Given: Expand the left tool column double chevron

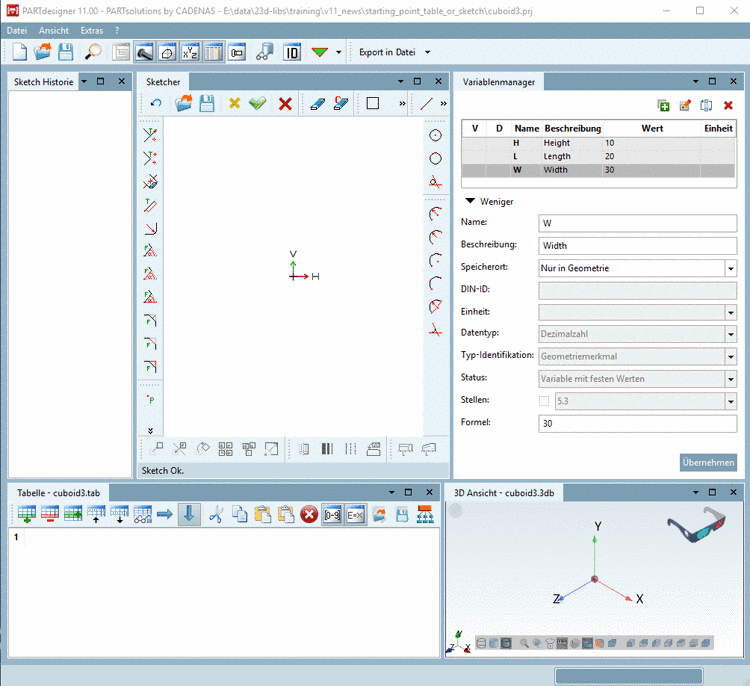Looking at the screenshot, I should 151,431.
